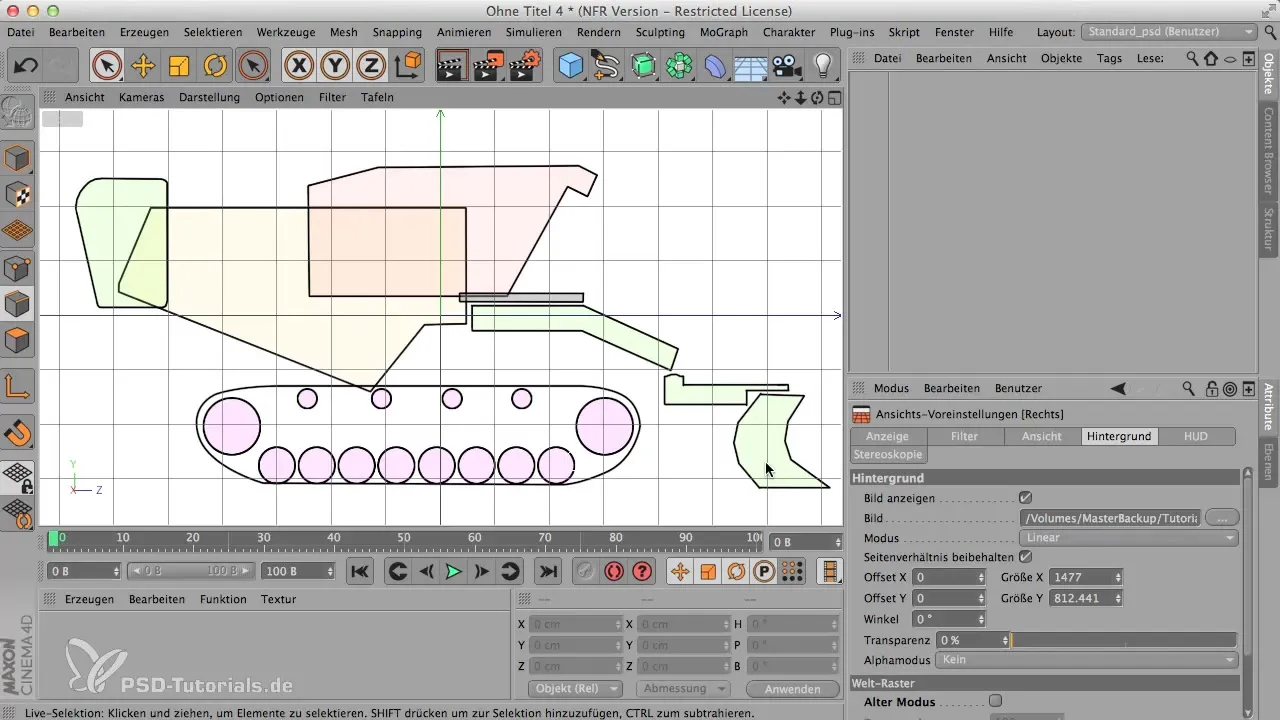This screenshot has width=1280, height=720.
Task: Open the Objects manager Tags menu
Action: (1109, 58)
